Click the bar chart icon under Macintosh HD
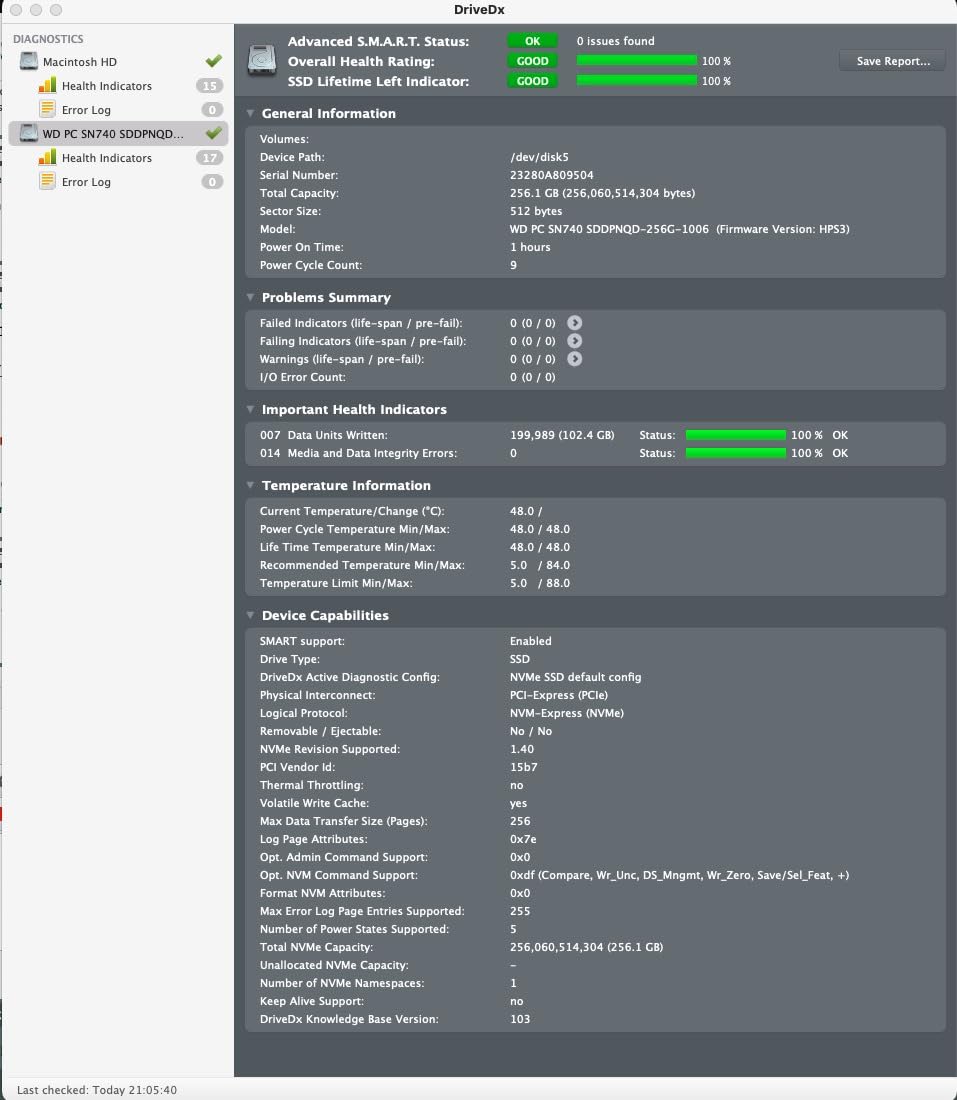Screen dimensions: 957x1100 47,86
